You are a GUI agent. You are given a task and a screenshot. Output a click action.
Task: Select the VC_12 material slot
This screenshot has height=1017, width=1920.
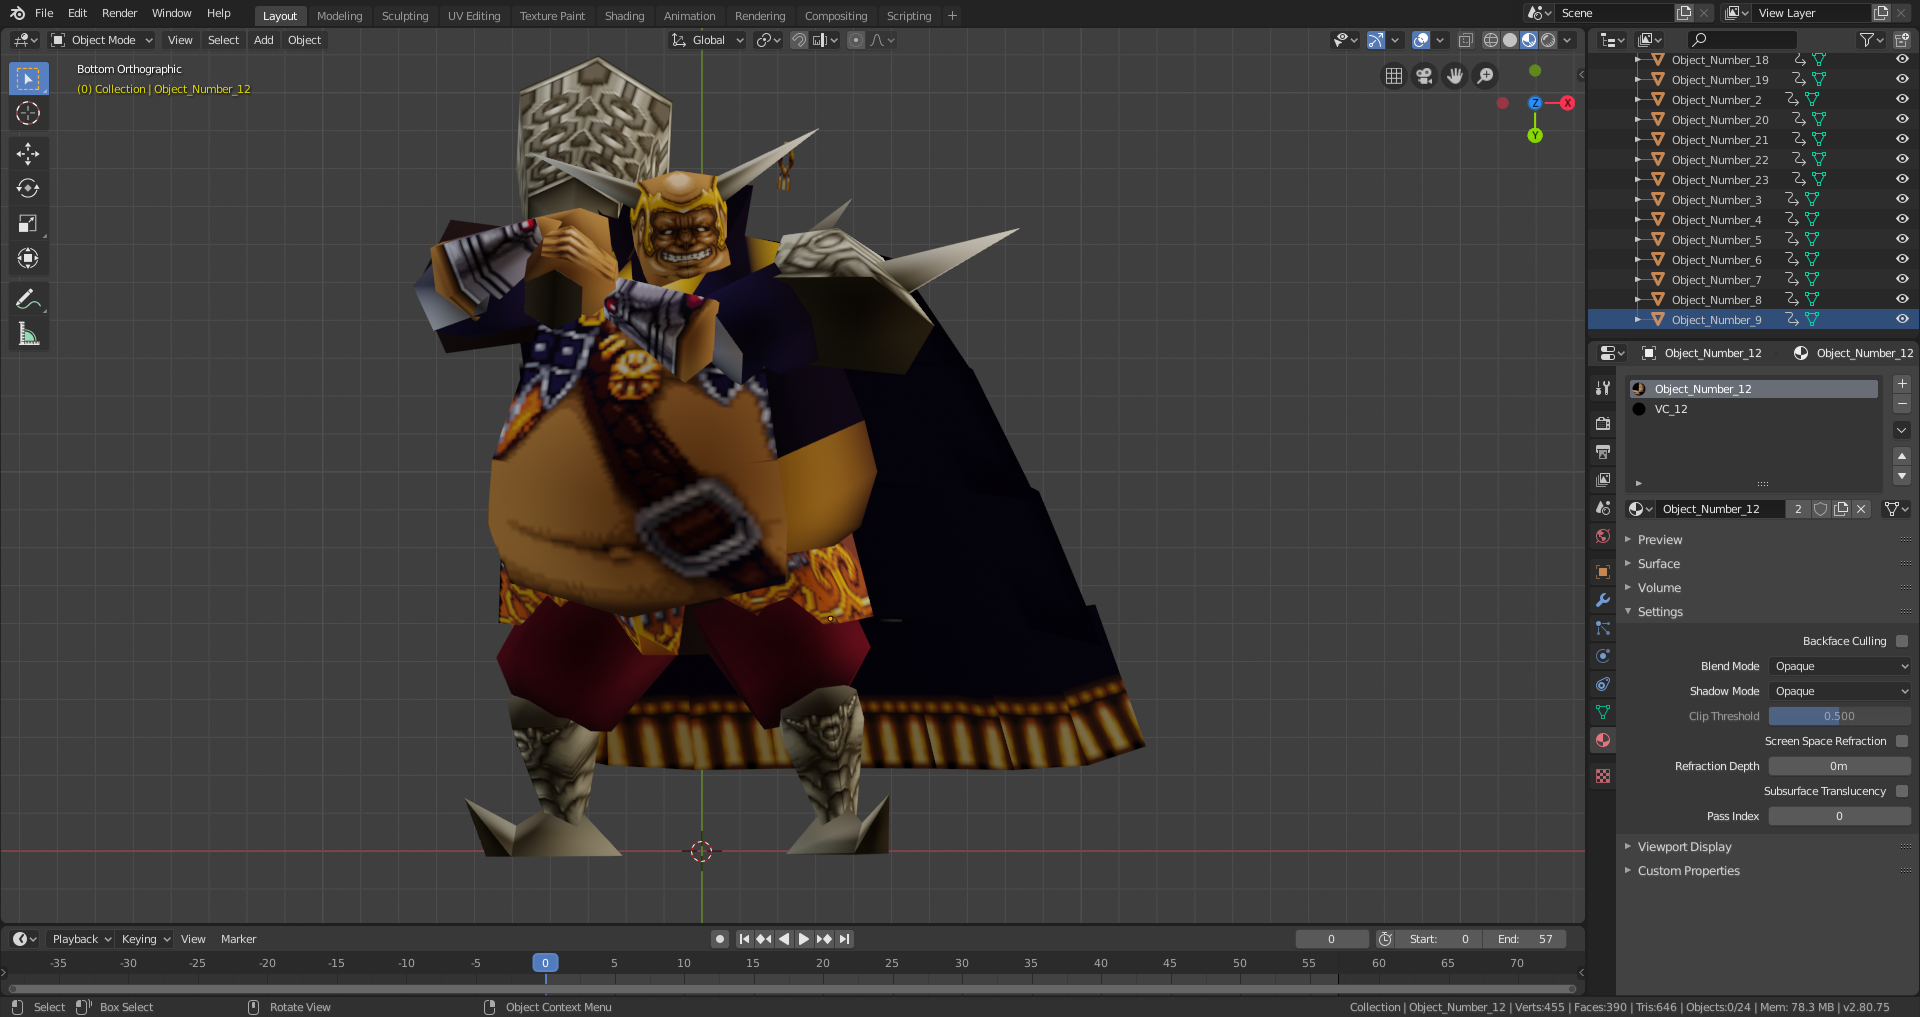[x=1754, y=409]
